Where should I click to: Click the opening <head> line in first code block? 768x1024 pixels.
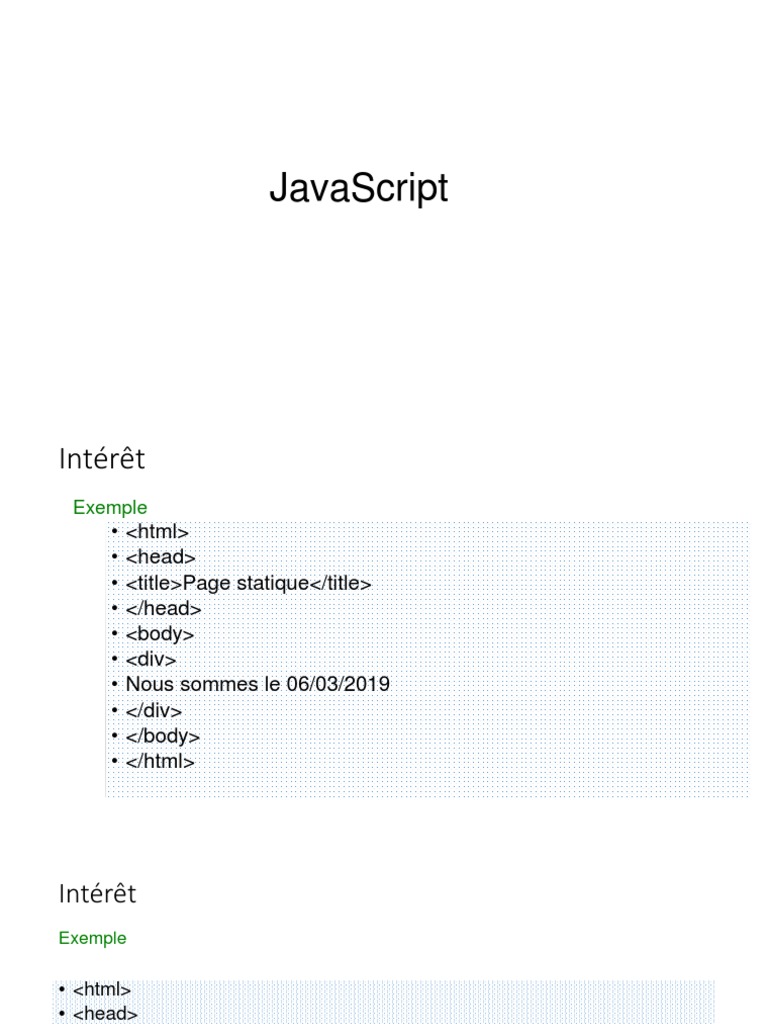pyautogui.click(x=160, y=558)
